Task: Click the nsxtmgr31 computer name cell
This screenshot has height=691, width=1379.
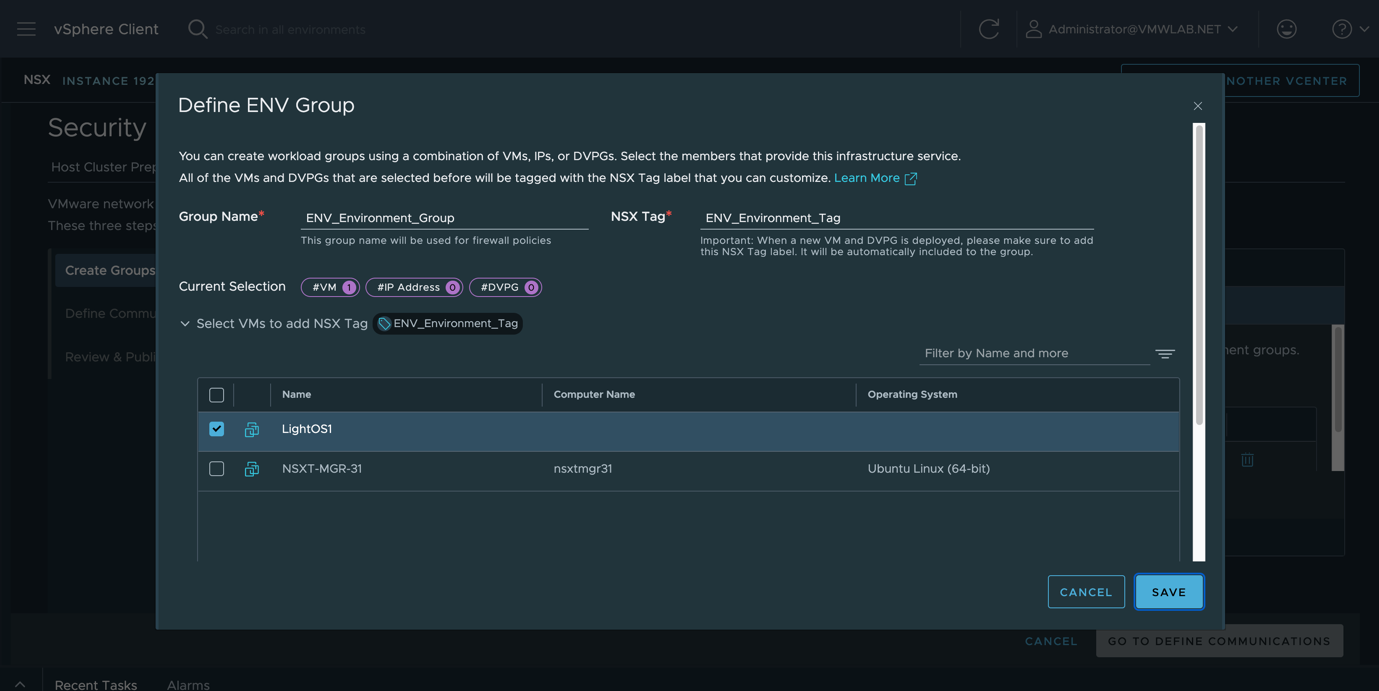Action: pyautogui.click(x=583, y=469)
